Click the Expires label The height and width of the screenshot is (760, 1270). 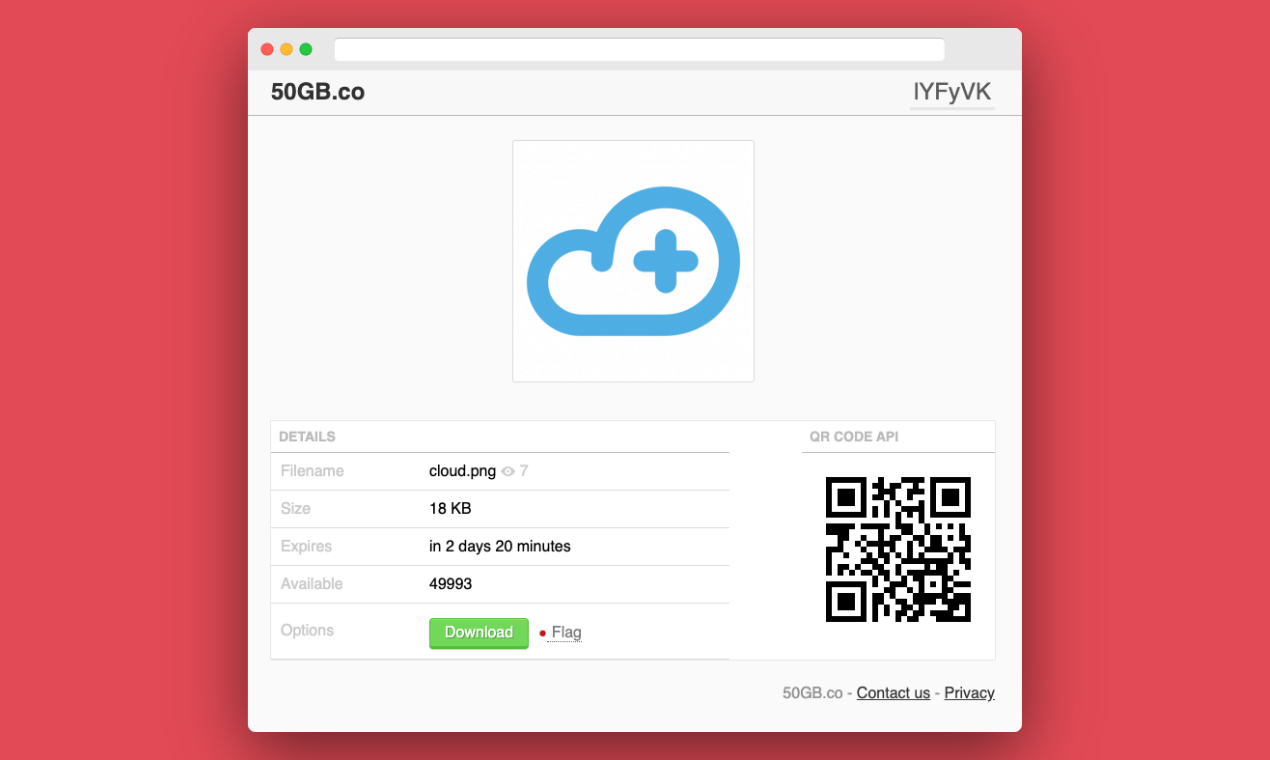point(306,547)
